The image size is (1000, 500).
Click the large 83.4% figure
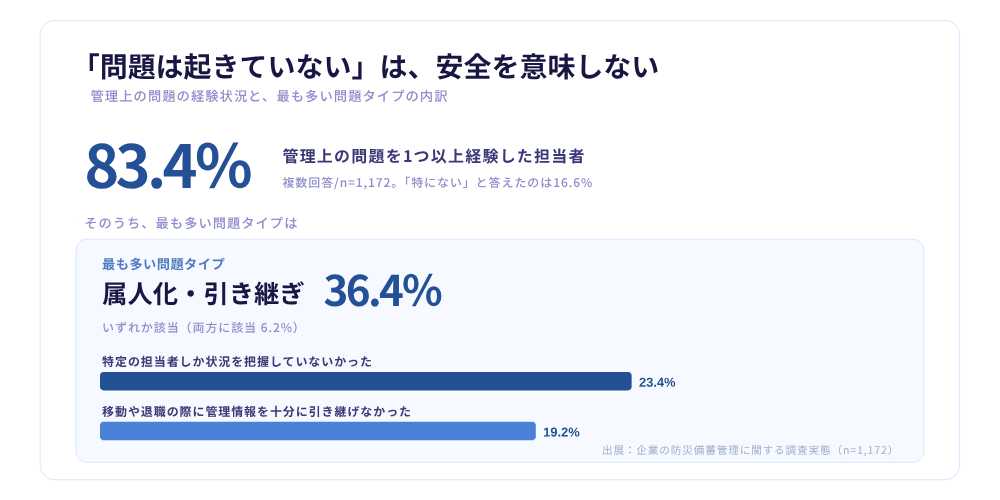click(168, 166)
